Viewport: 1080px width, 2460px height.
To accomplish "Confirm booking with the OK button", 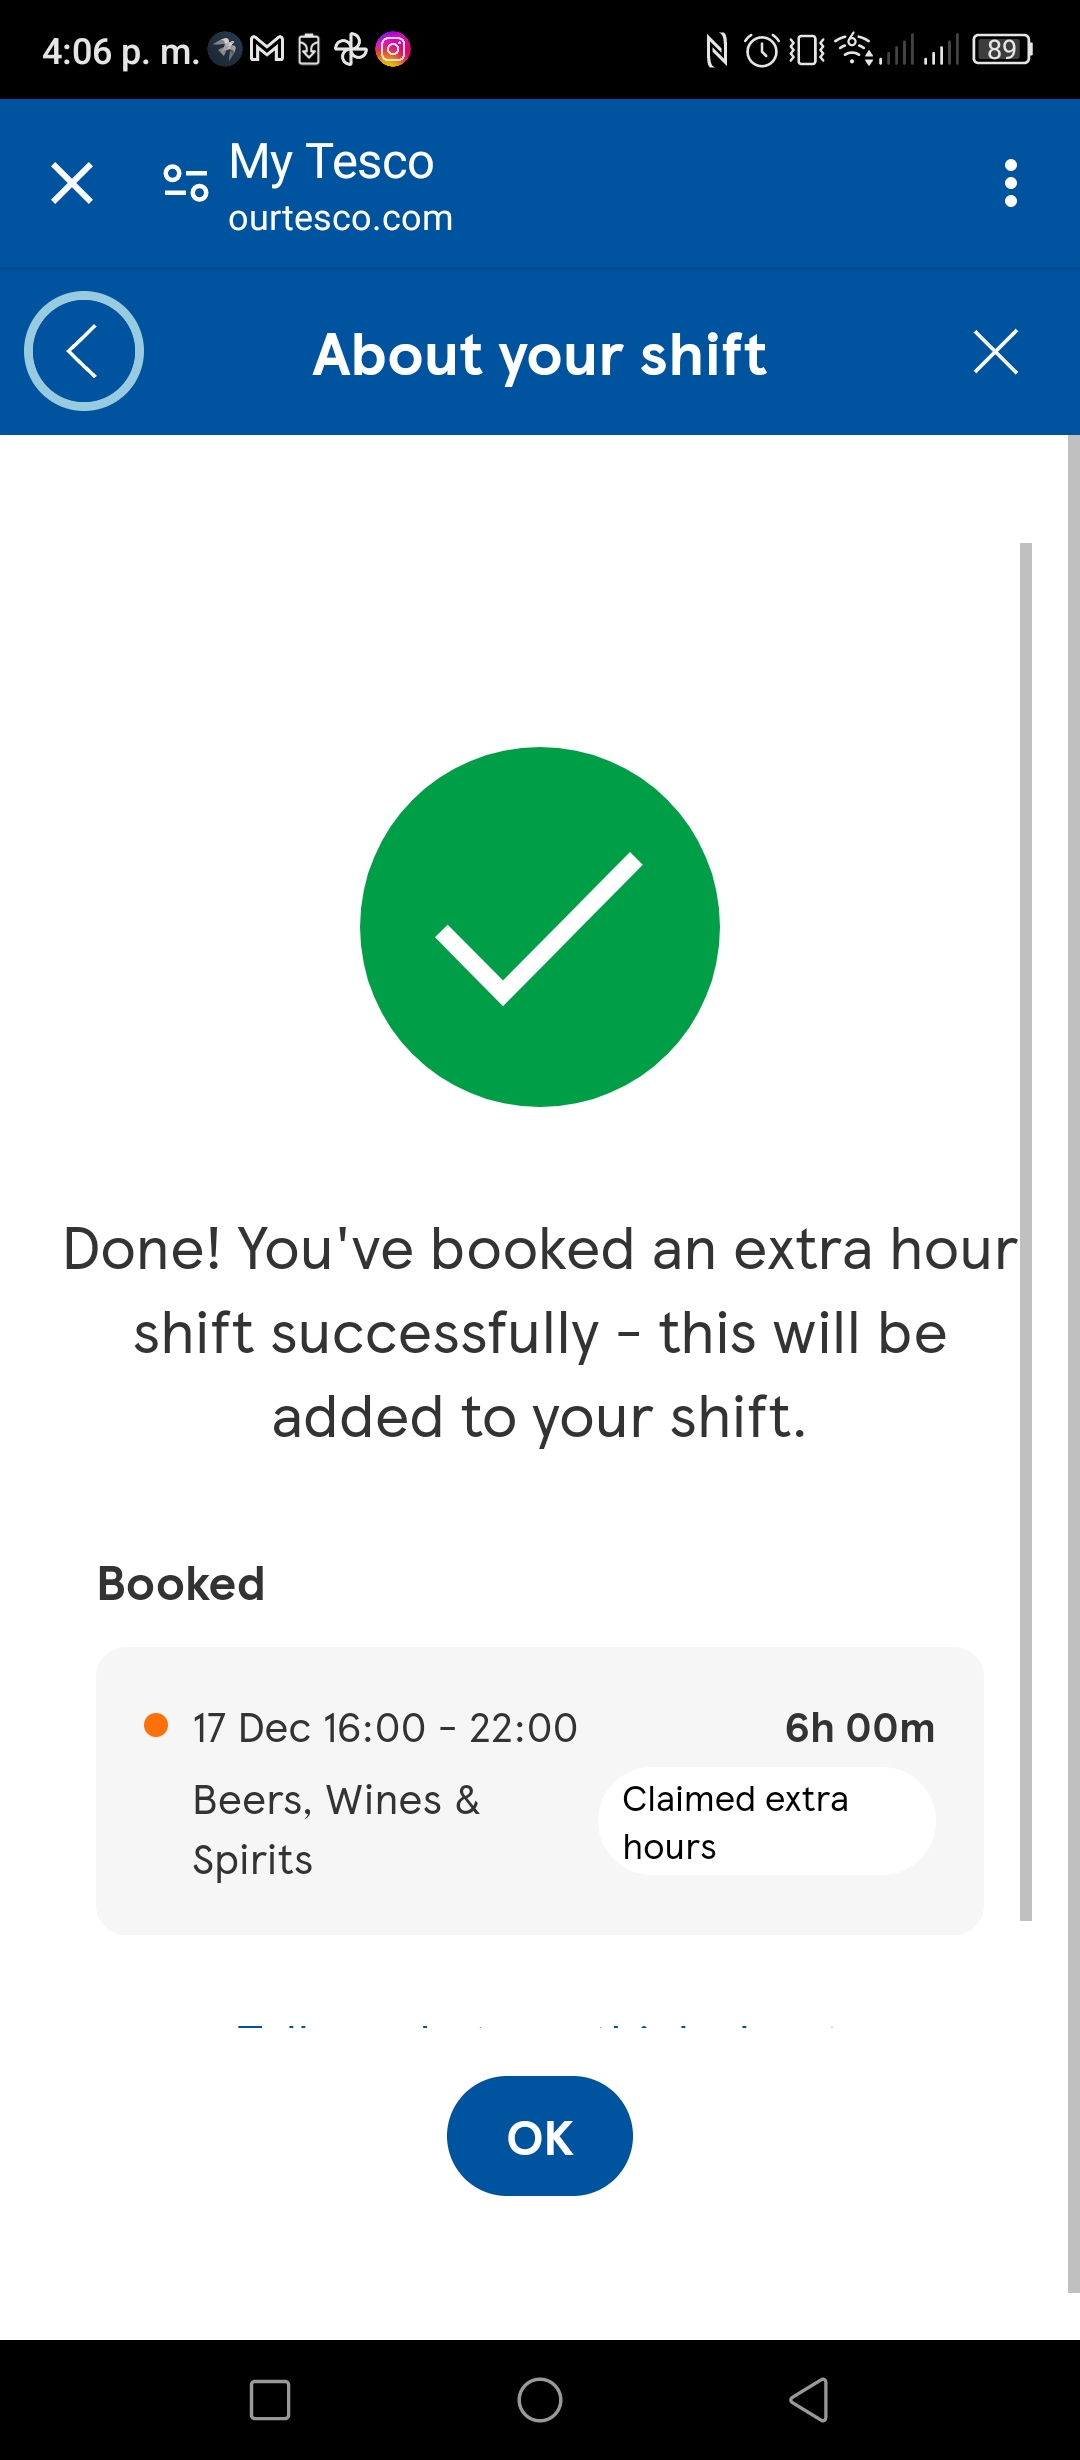I will tap(540, 2136).
